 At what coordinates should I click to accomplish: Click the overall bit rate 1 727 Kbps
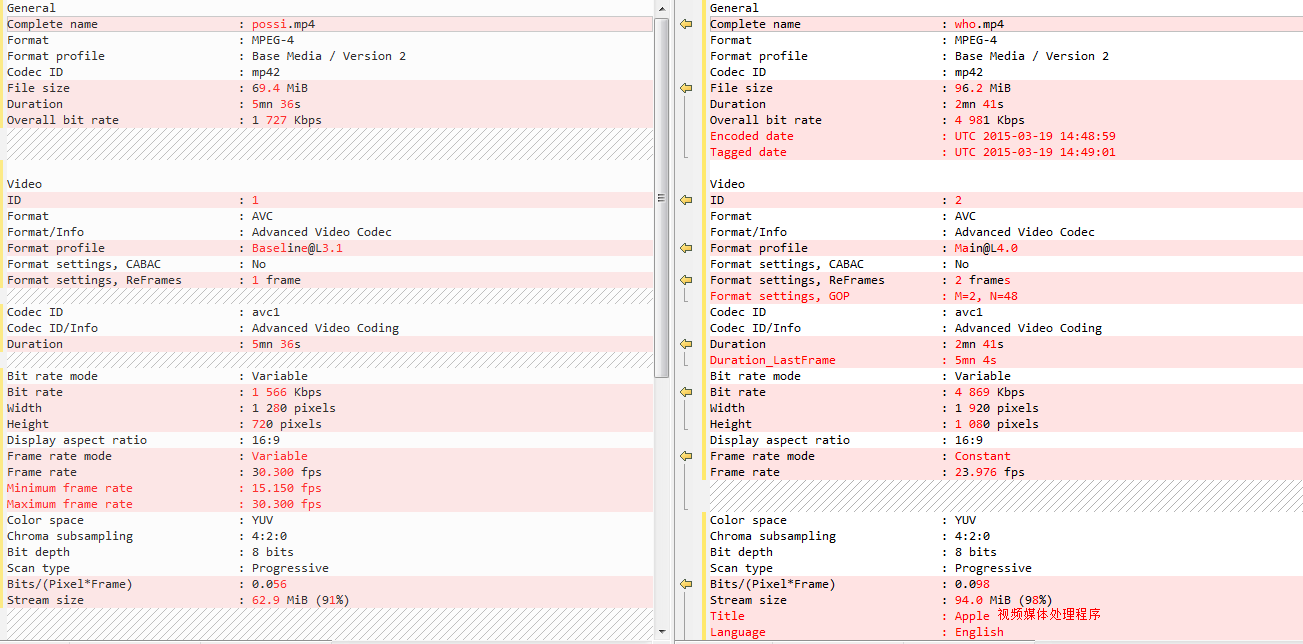(287, 120)
